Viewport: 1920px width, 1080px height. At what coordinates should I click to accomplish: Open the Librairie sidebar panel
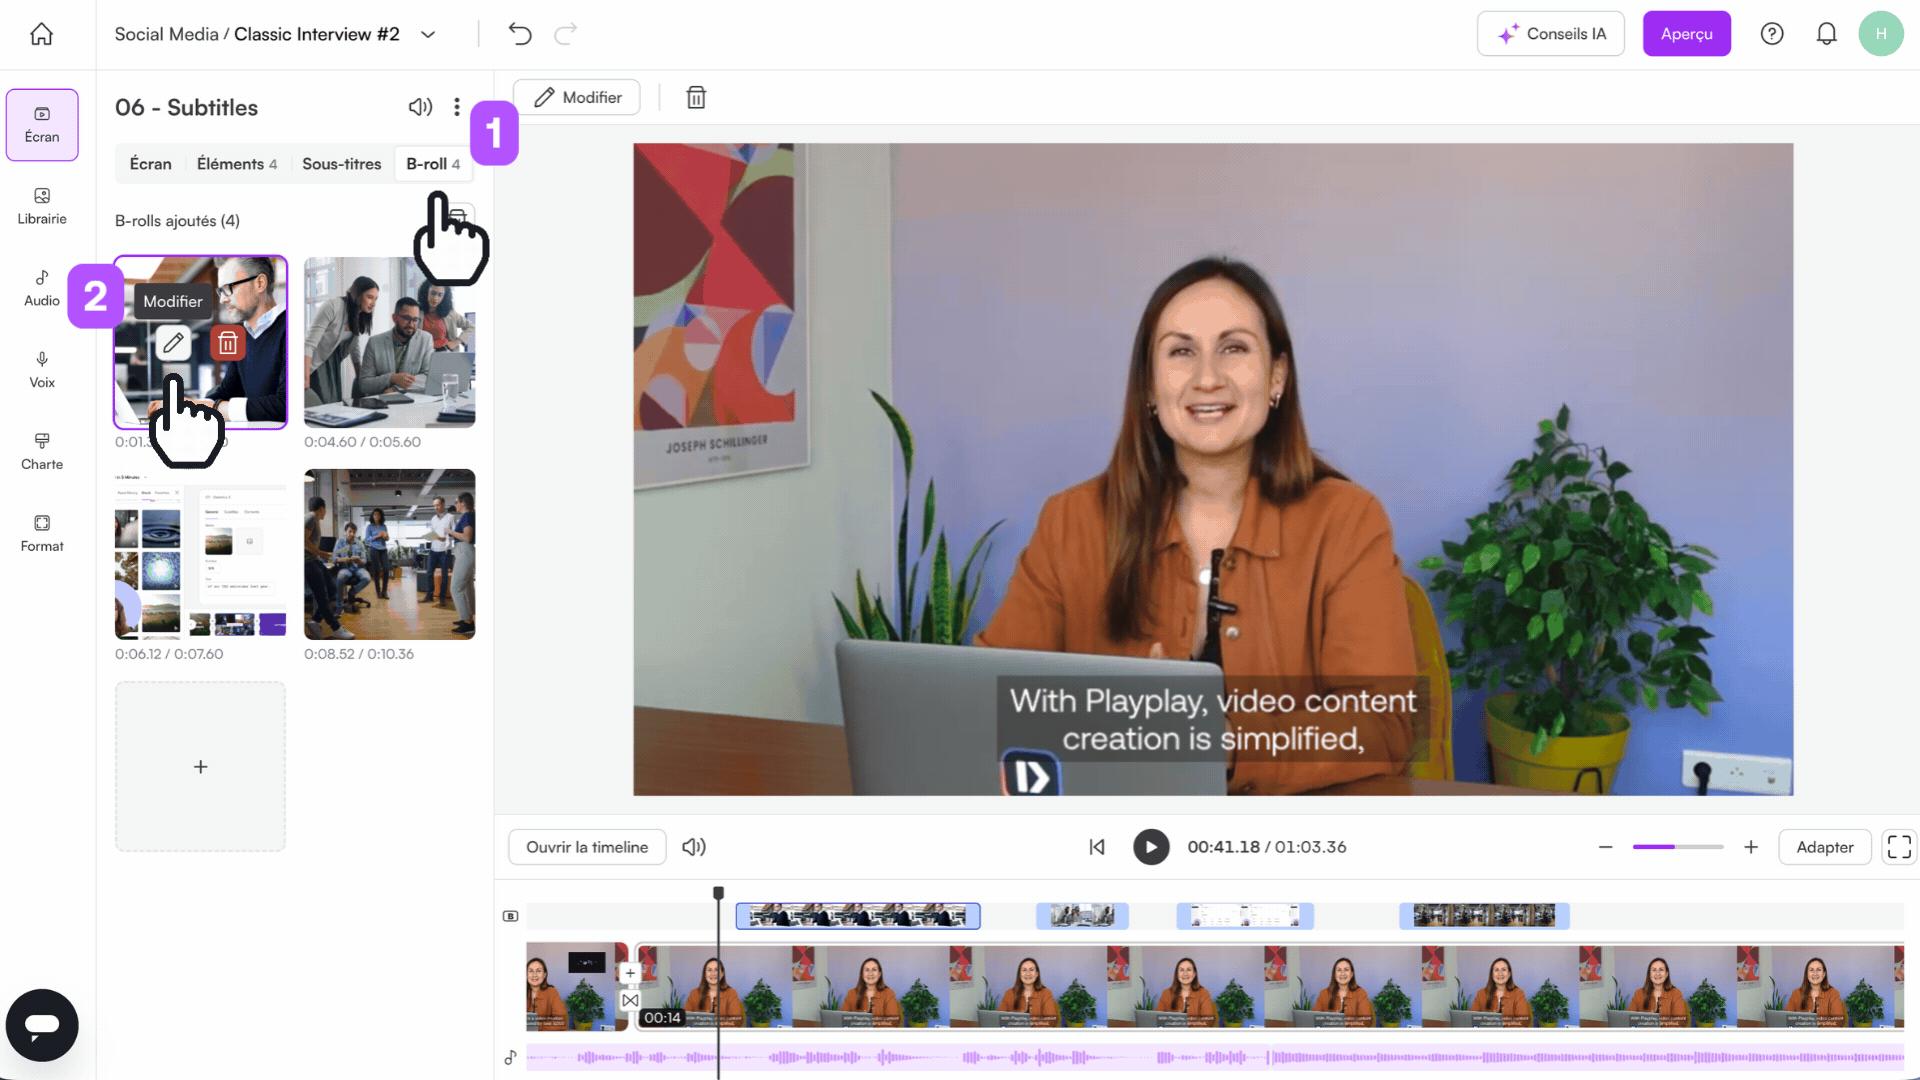(x=42, y=207)
